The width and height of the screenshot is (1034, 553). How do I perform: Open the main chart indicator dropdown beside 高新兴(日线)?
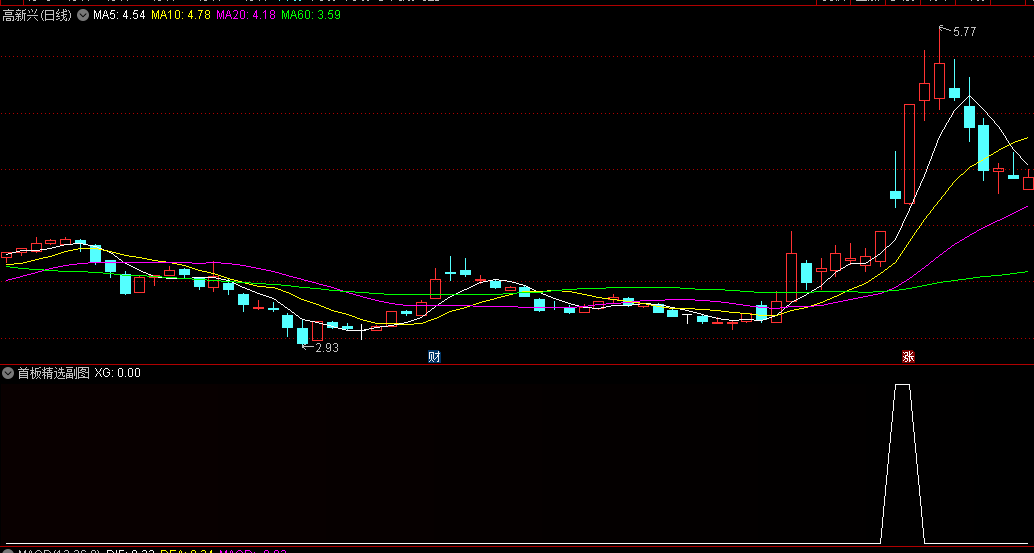pos(82,16)
